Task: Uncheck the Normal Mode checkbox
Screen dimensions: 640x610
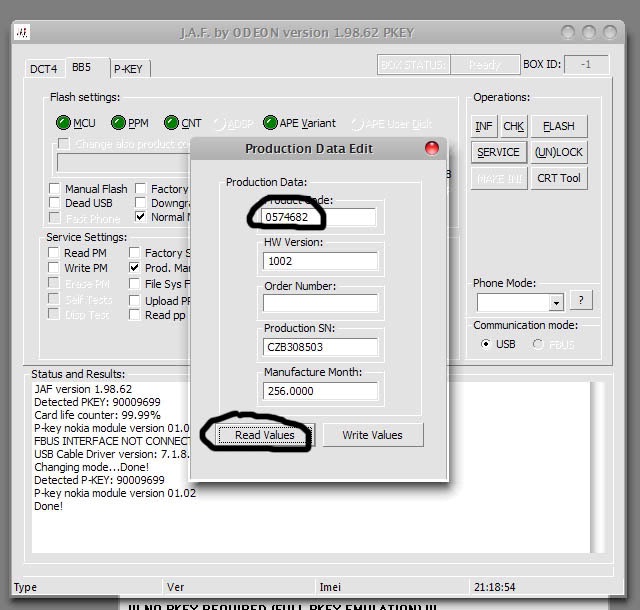Action: [140, 216]
